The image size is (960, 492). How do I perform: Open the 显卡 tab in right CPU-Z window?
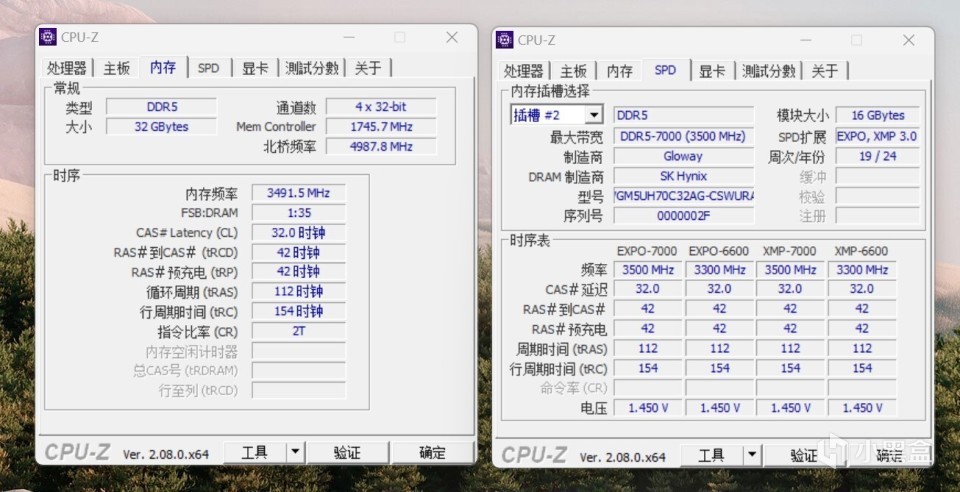pyautogui.click(x=712, y=71)
